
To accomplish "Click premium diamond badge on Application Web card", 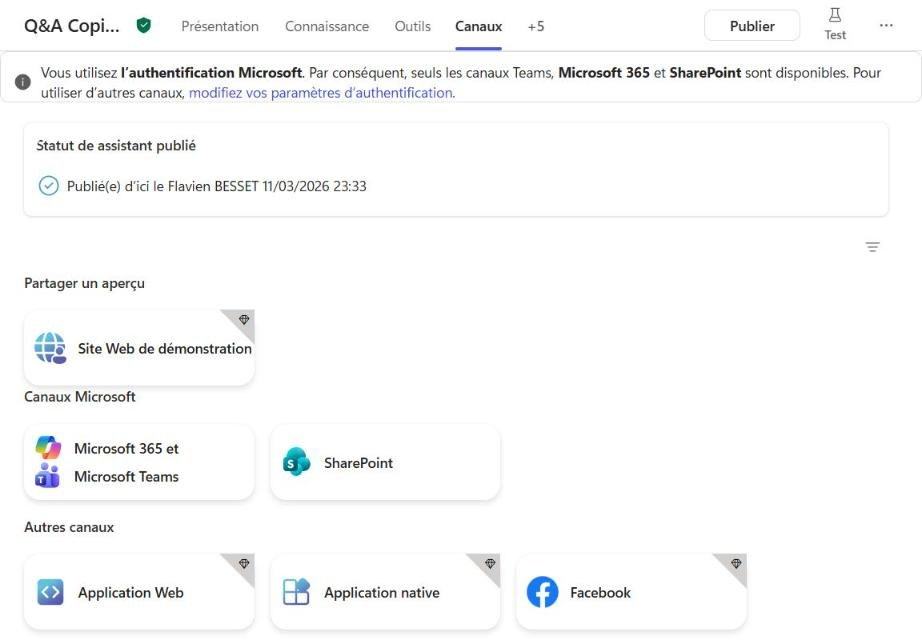I will coord(244,564).
